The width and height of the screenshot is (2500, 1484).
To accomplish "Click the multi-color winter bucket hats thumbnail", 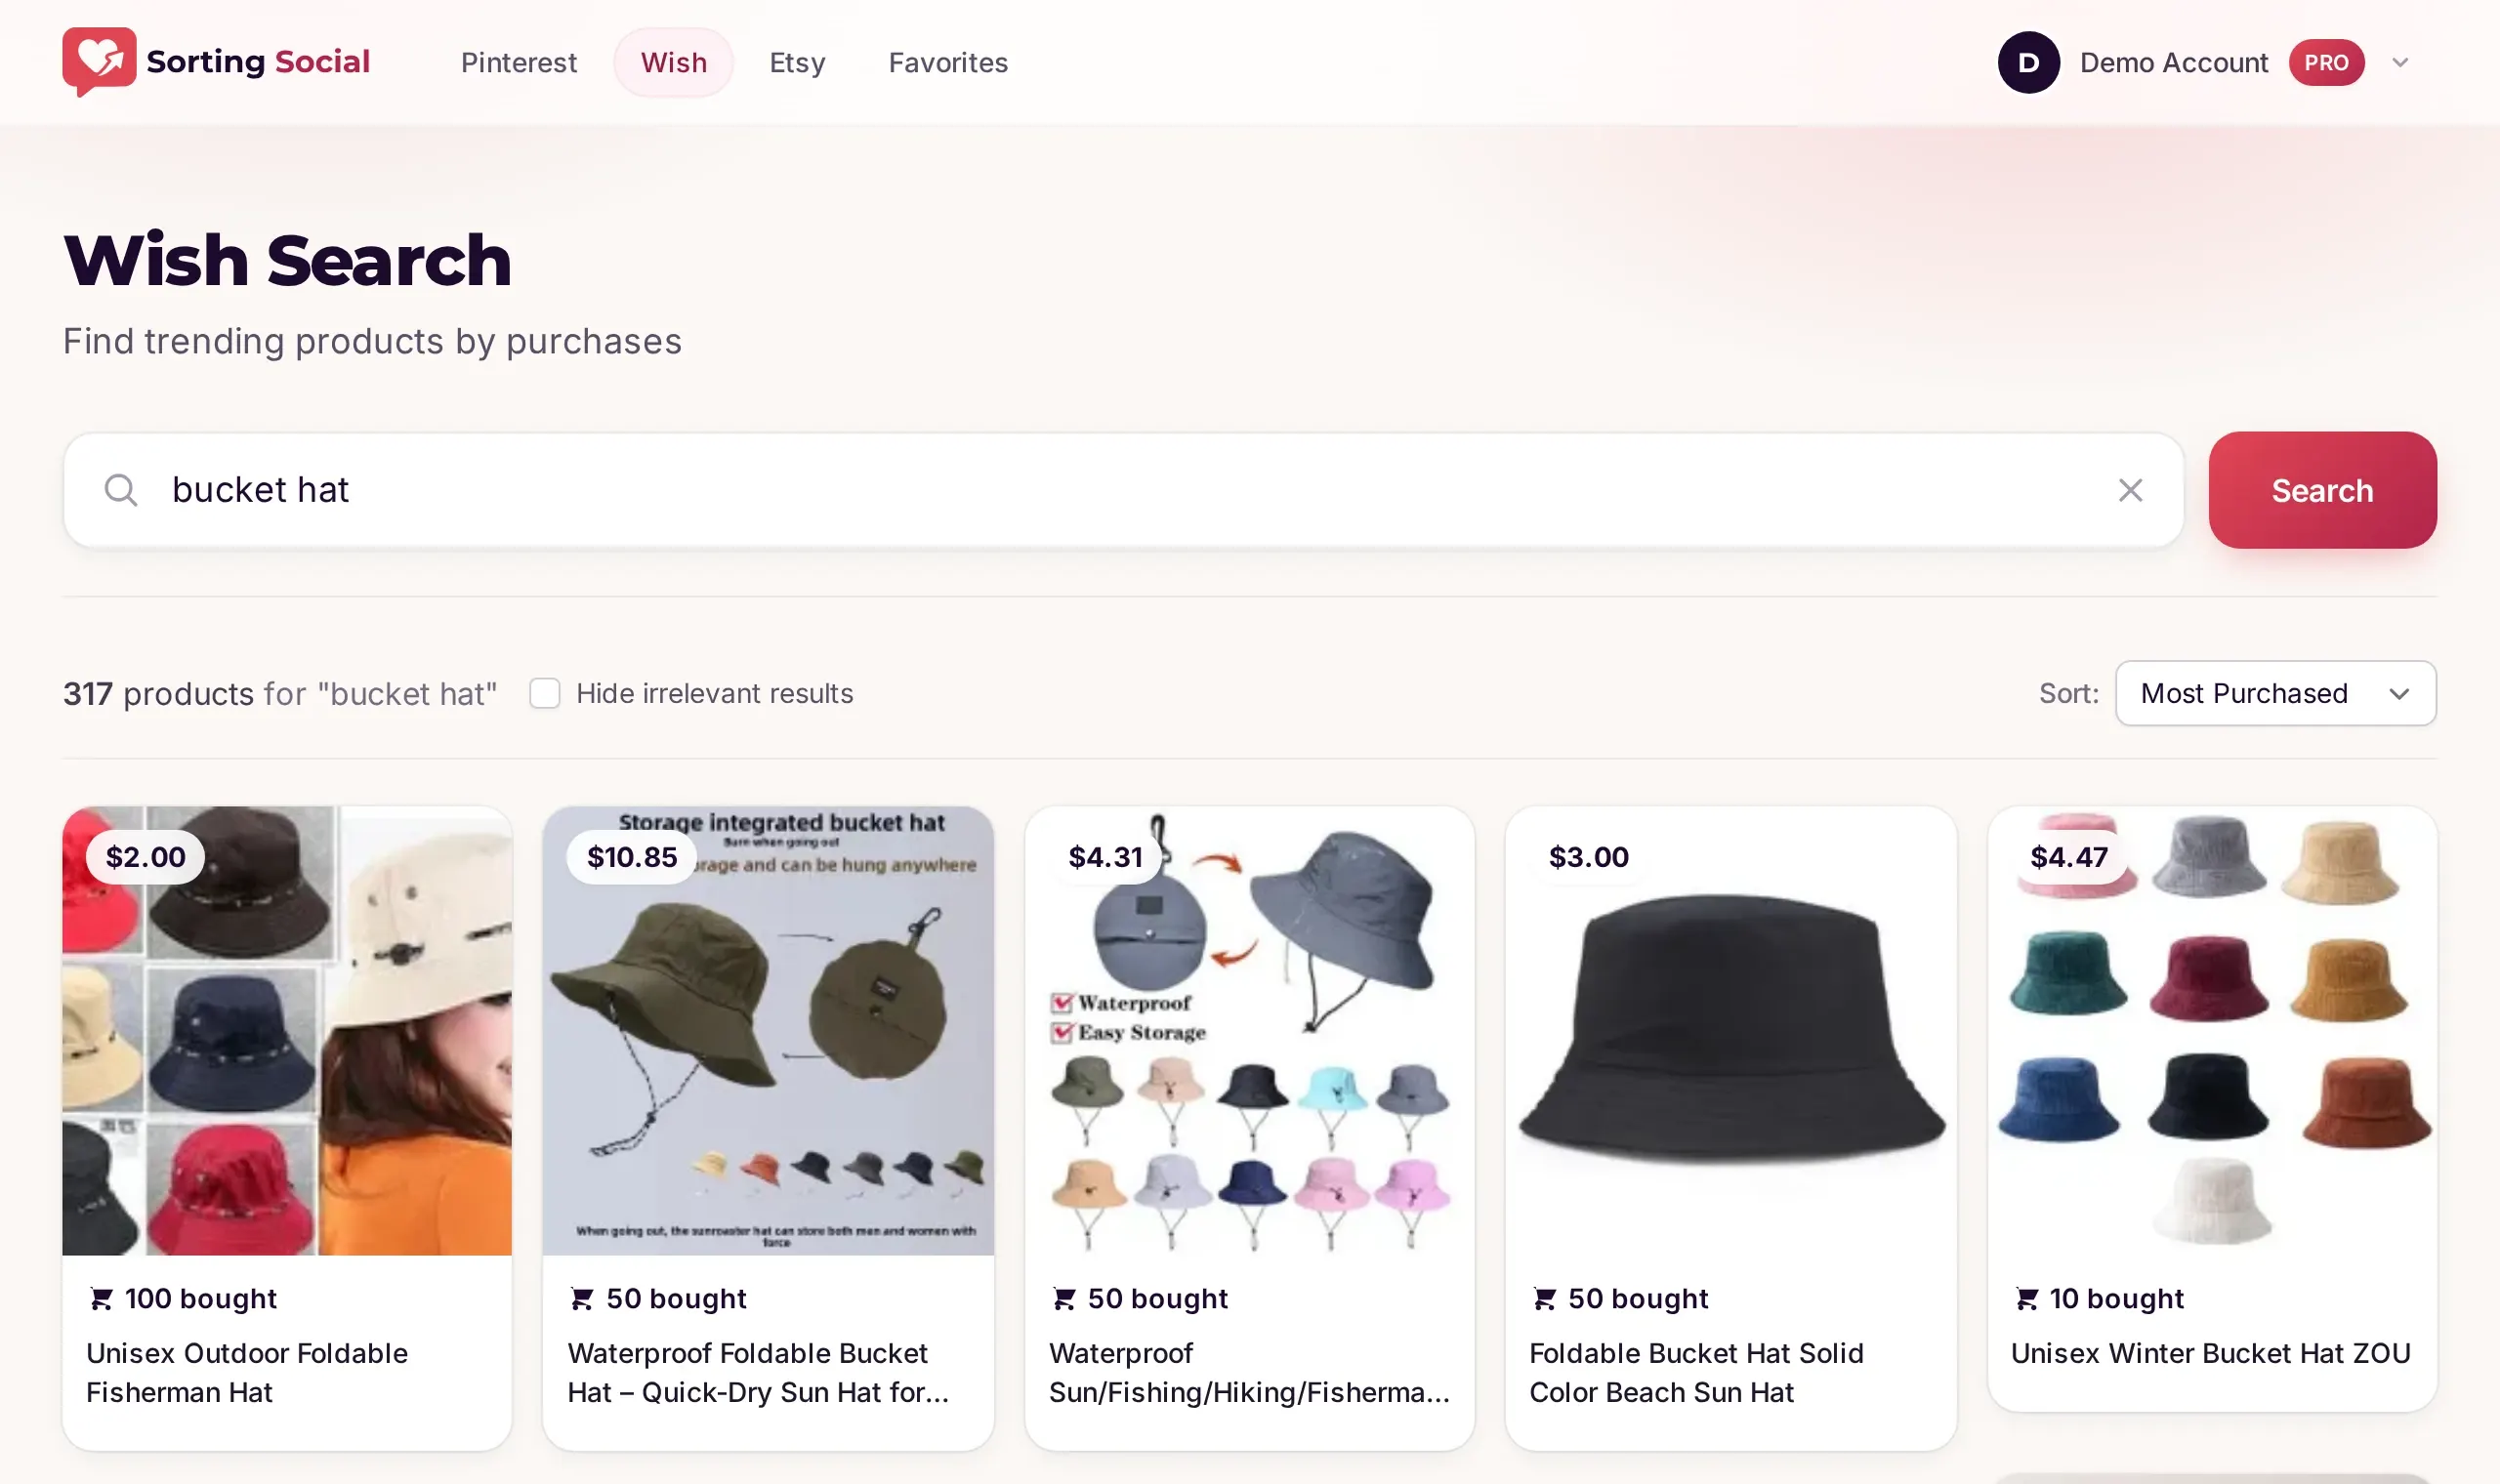I will pyautogui.click(x=2212, y=1031).
